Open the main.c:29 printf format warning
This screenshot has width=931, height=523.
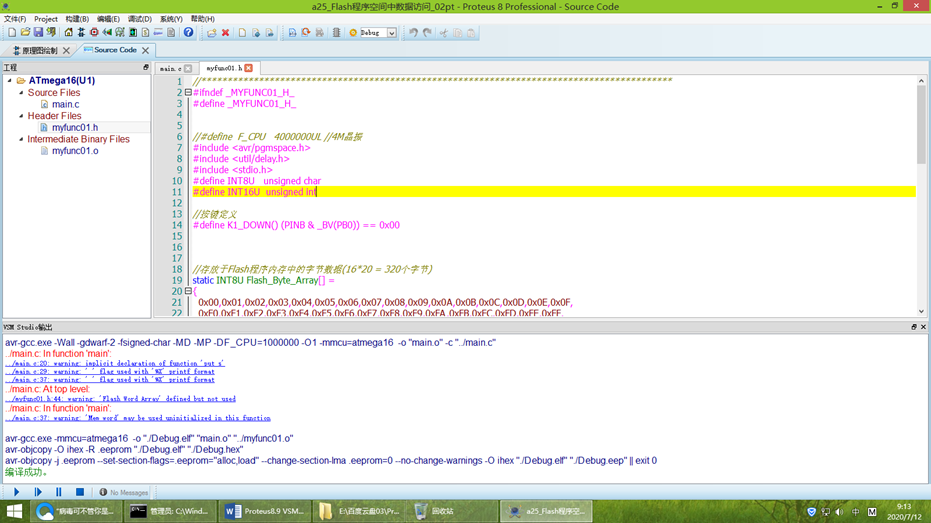110,372
